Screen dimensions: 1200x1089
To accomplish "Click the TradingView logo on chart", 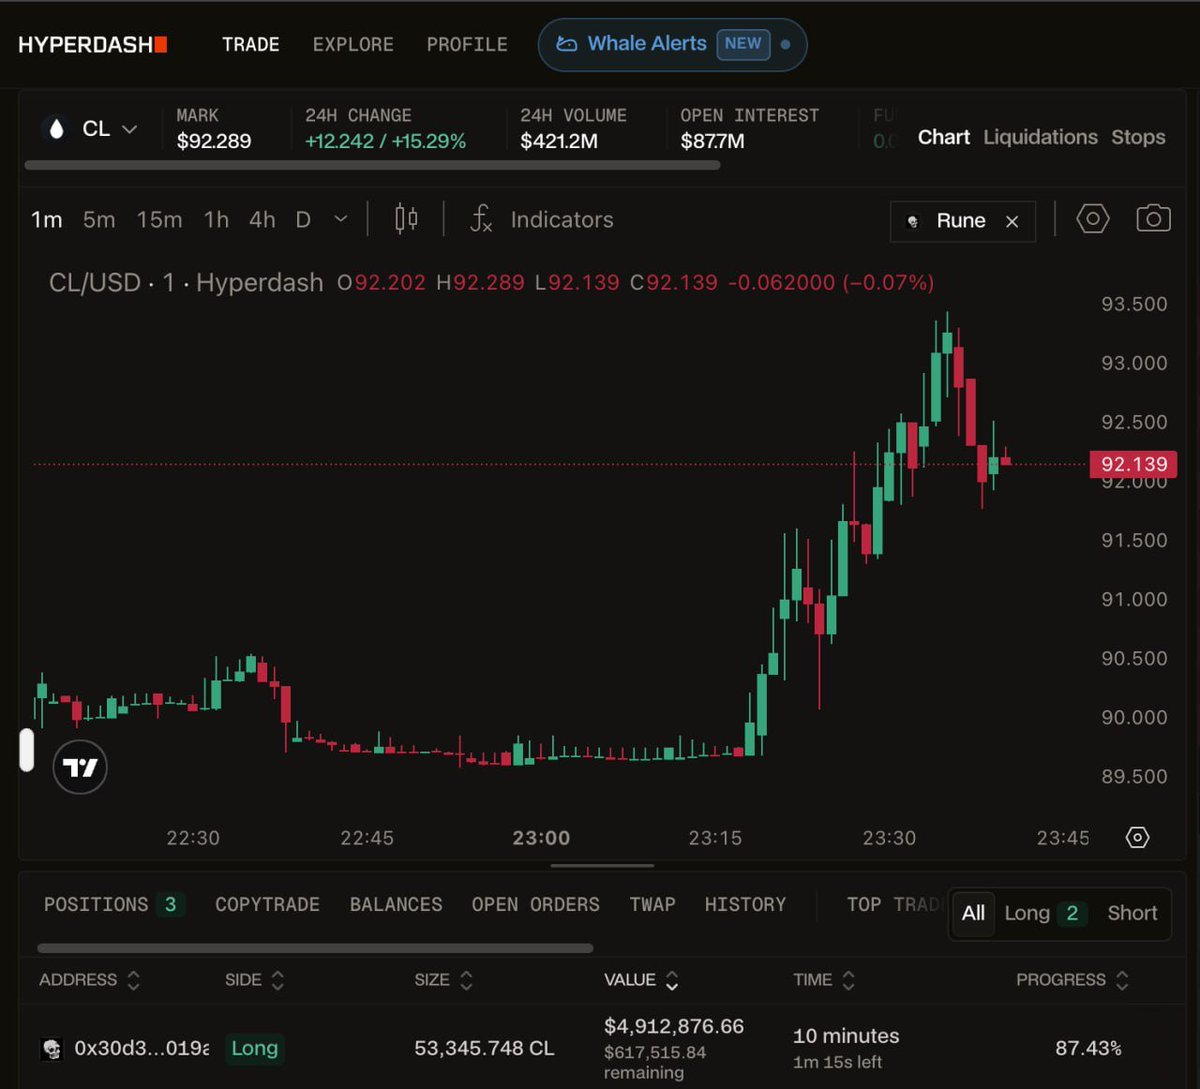I will click(80, 767).
